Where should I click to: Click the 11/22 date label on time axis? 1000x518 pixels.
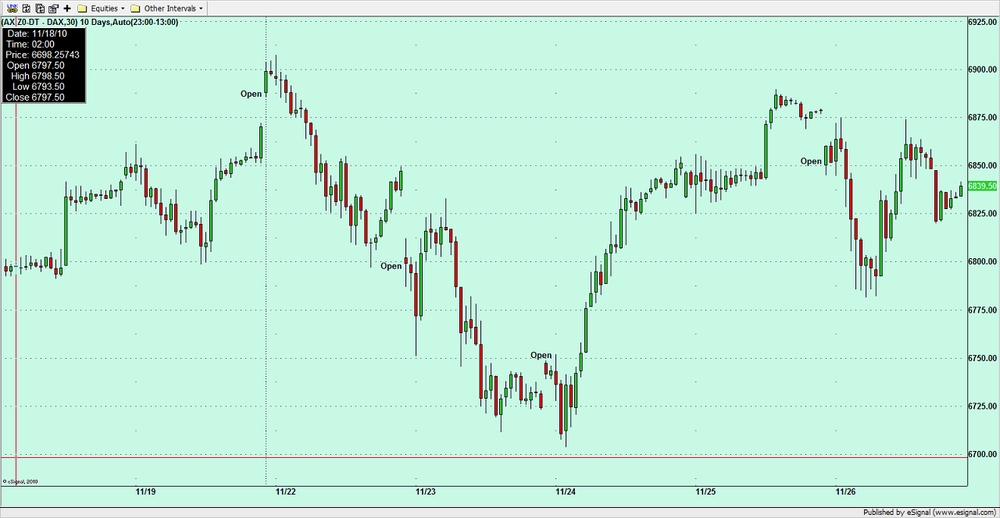click(286, 492)
